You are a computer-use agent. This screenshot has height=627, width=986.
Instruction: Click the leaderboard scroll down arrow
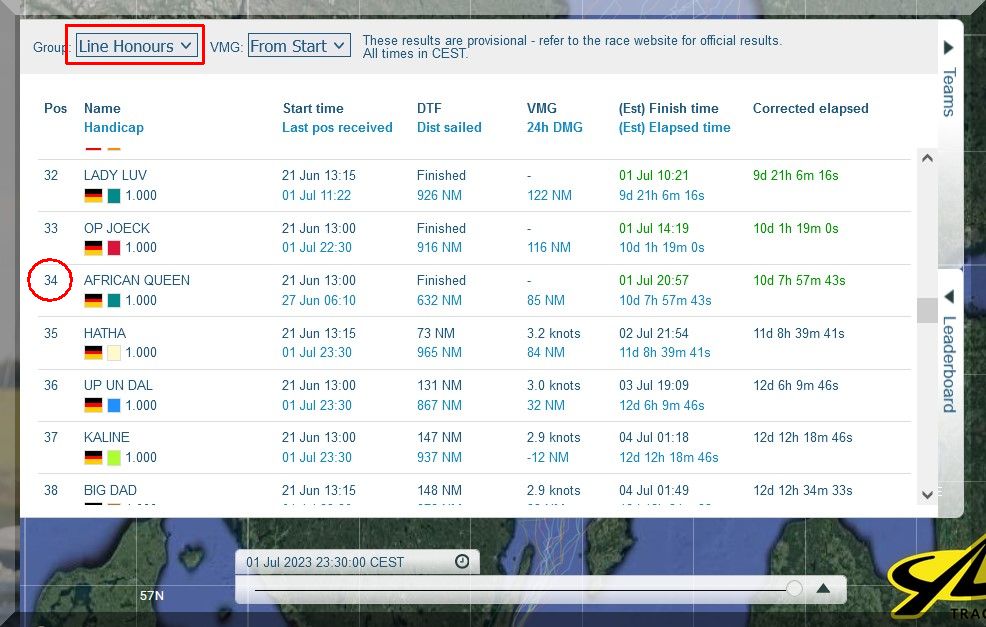point(927,494)
